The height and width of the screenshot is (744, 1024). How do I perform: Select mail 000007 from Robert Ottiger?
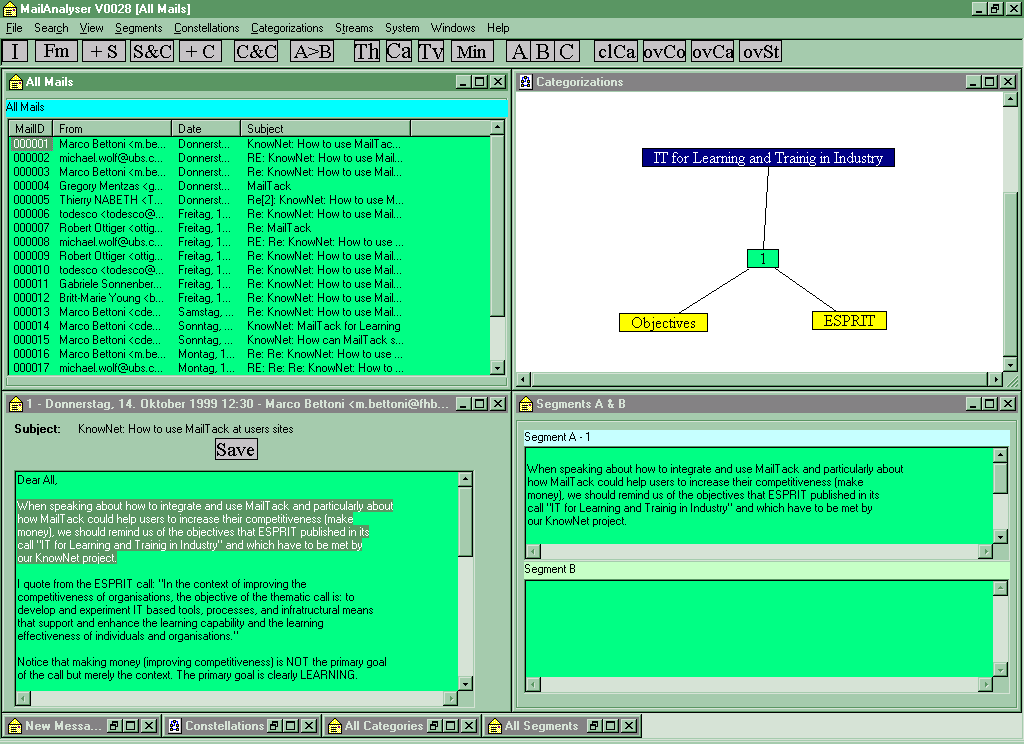(x=249, y=228)
